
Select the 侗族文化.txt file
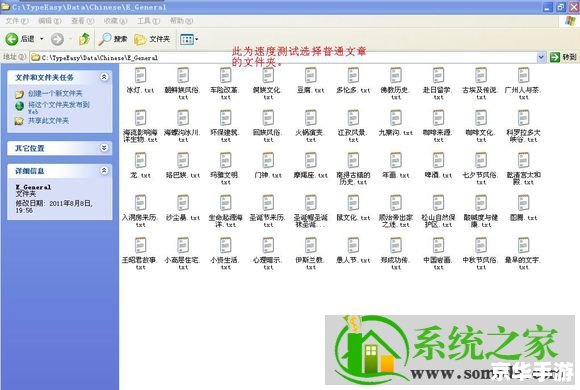[x=268, y=83]
